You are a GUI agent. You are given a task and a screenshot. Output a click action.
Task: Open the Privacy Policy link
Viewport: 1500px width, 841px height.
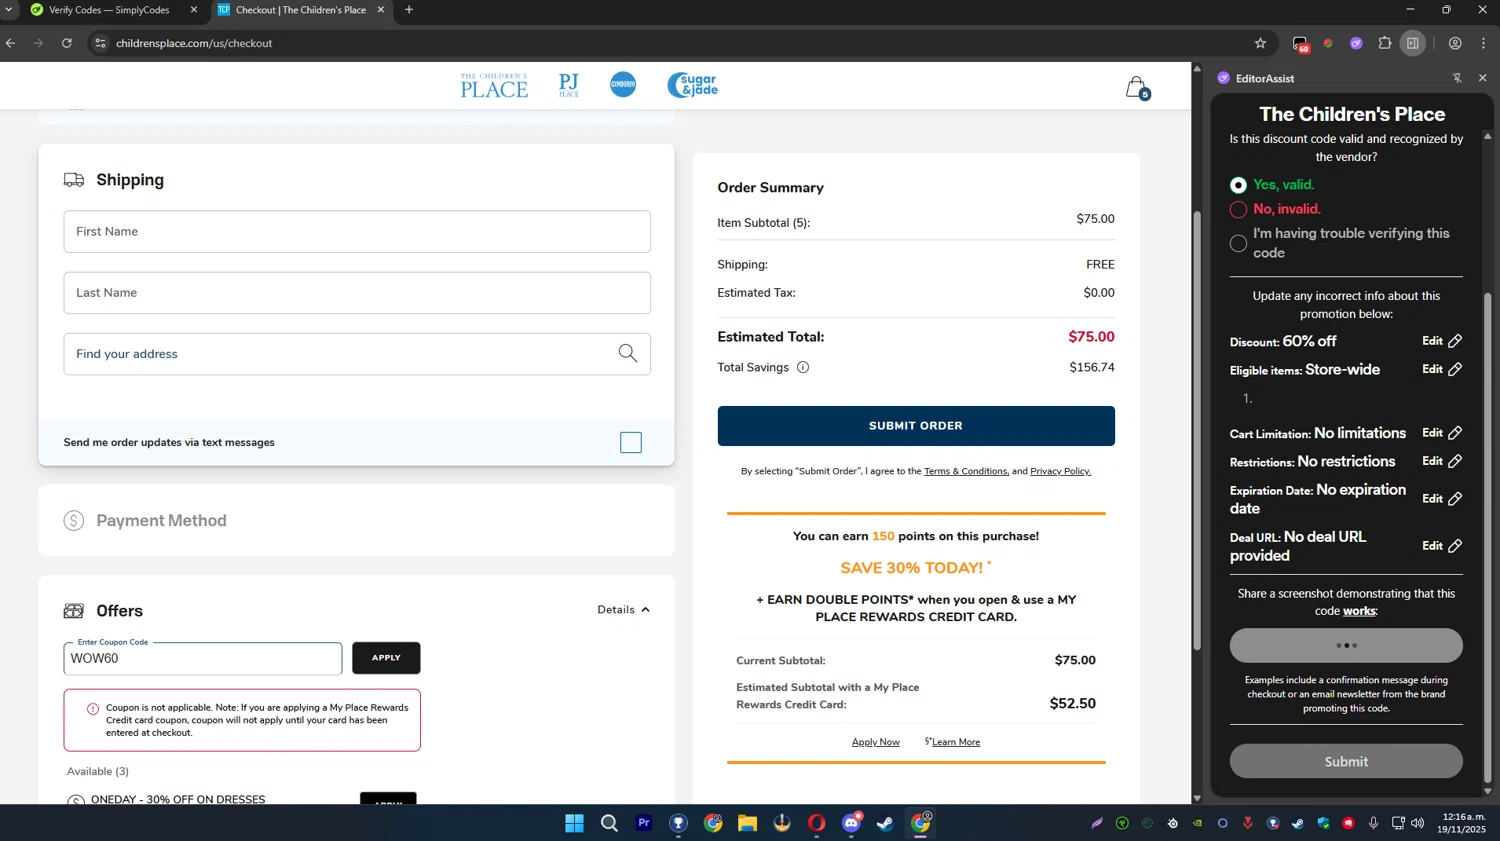pos(1060,471)
